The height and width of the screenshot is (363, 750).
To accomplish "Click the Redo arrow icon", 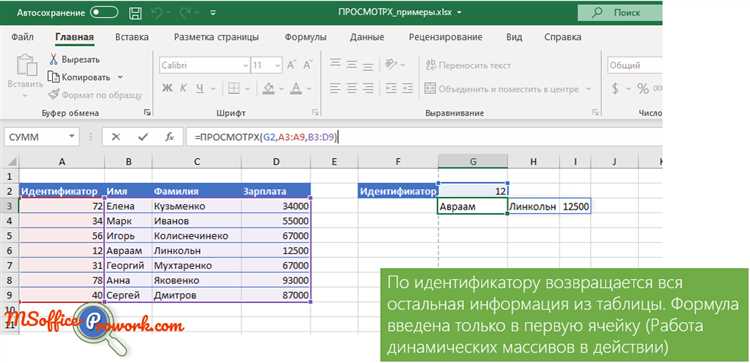I will (185, 13).
